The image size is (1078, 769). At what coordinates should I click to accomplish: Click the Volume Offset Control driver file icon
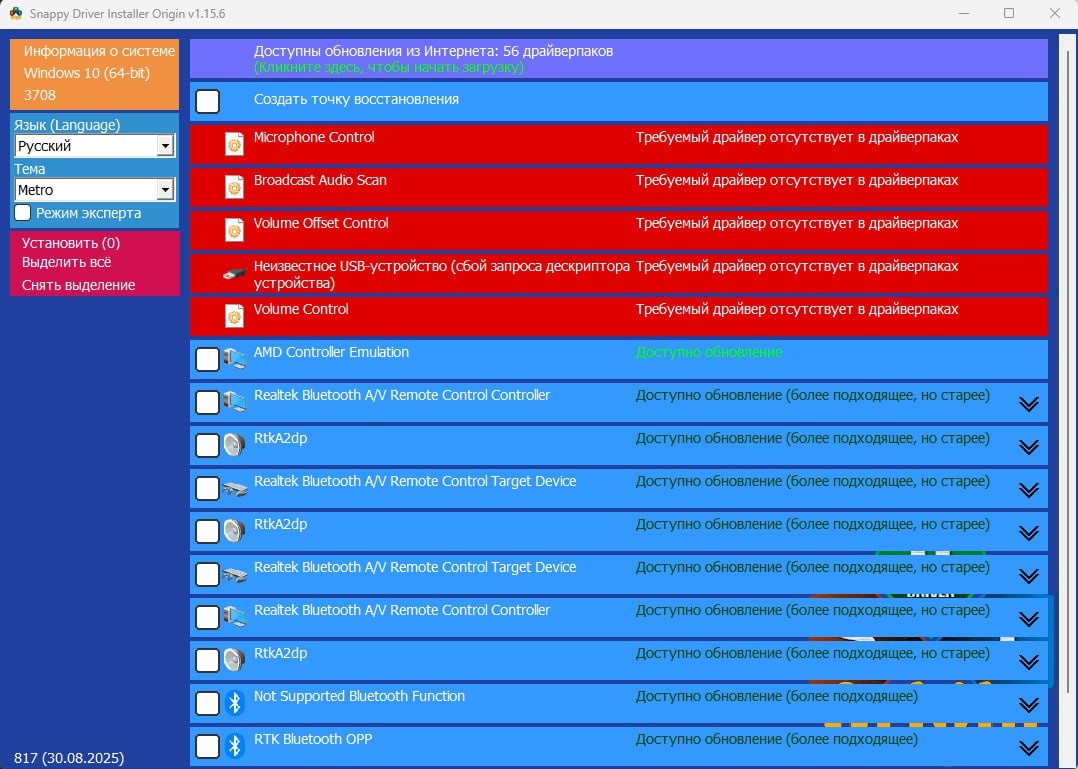pos(234,230)
